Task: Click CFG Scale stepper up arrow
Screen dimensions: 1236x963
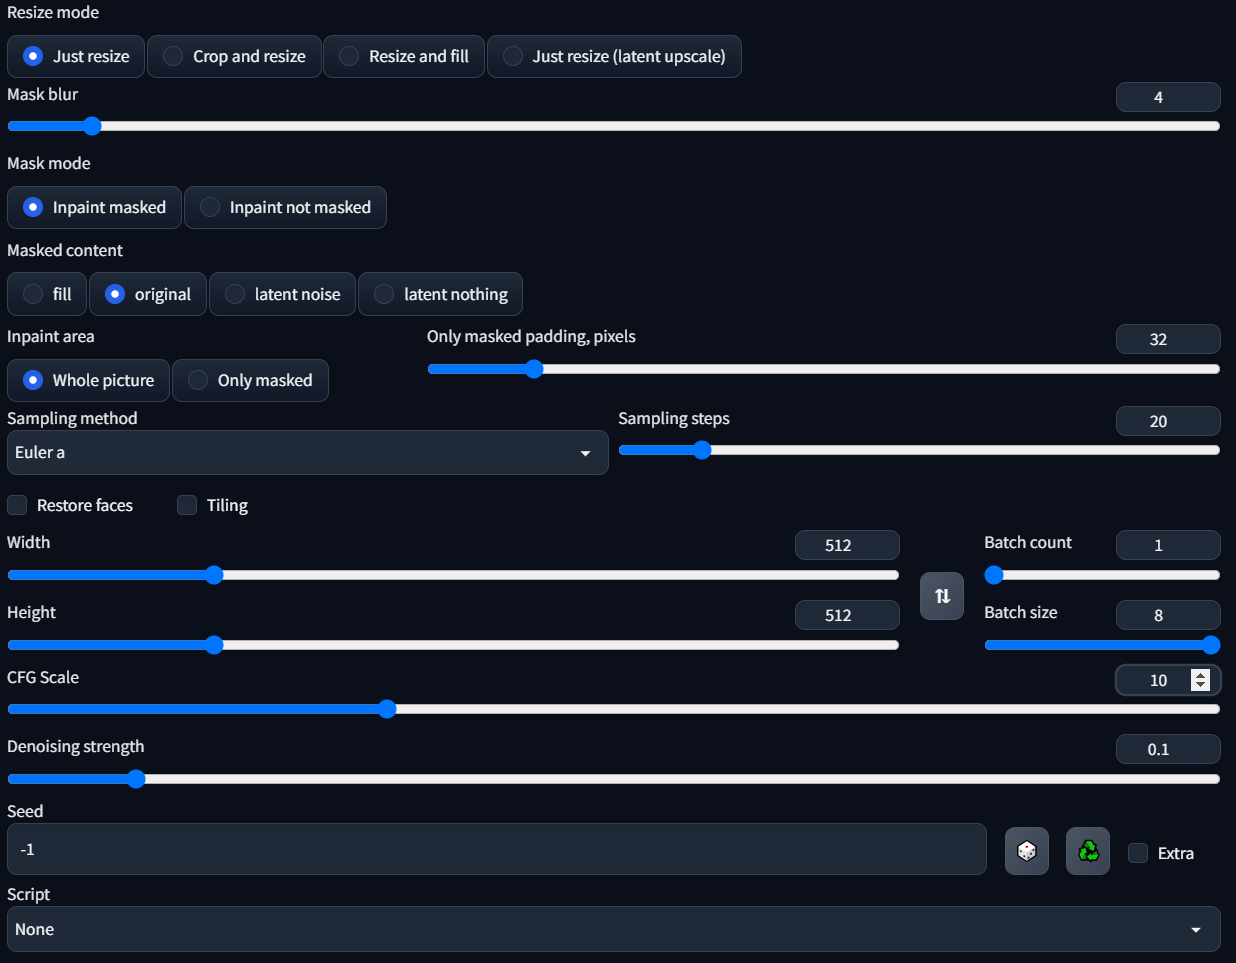Action: pos(1201,675)
